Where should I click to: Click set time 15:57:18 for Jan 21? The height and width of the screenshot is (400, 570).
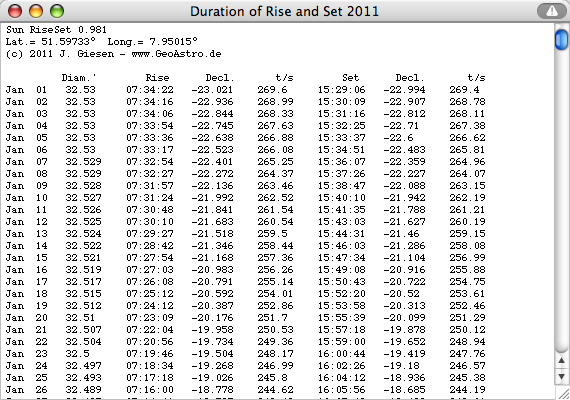[342, 330]
